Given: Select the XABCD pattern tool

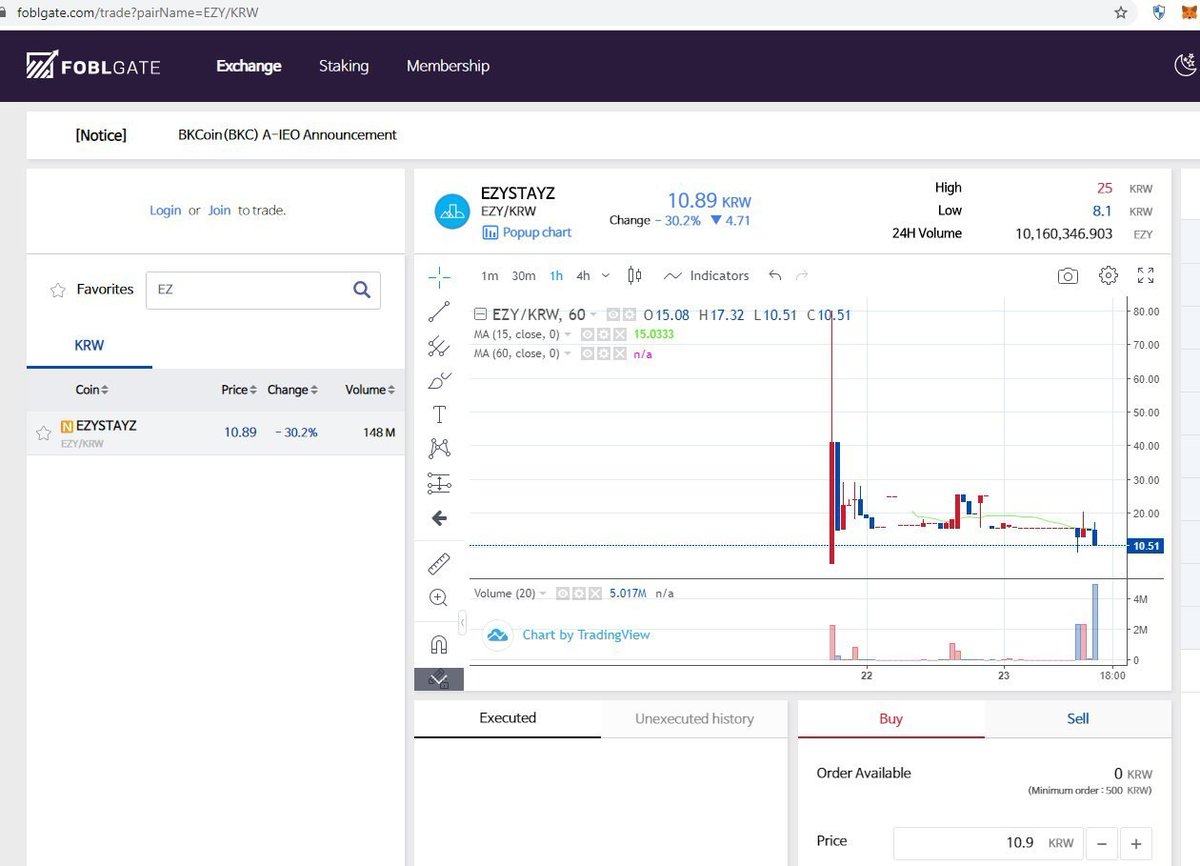Looking at the screenshot, I should [x=438, y=448].
